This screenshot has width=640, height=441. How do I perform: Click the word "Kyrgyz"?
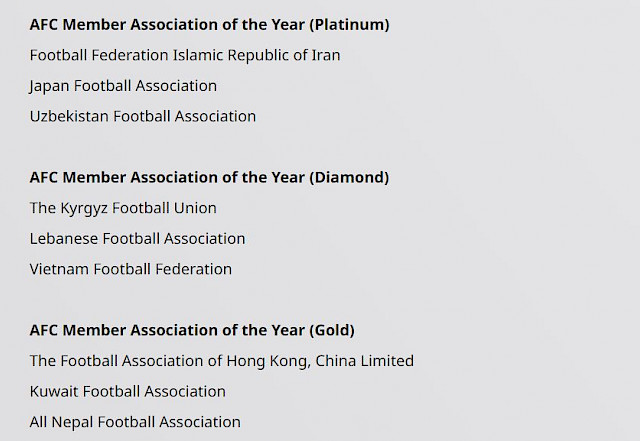click(x=84, y=209)
